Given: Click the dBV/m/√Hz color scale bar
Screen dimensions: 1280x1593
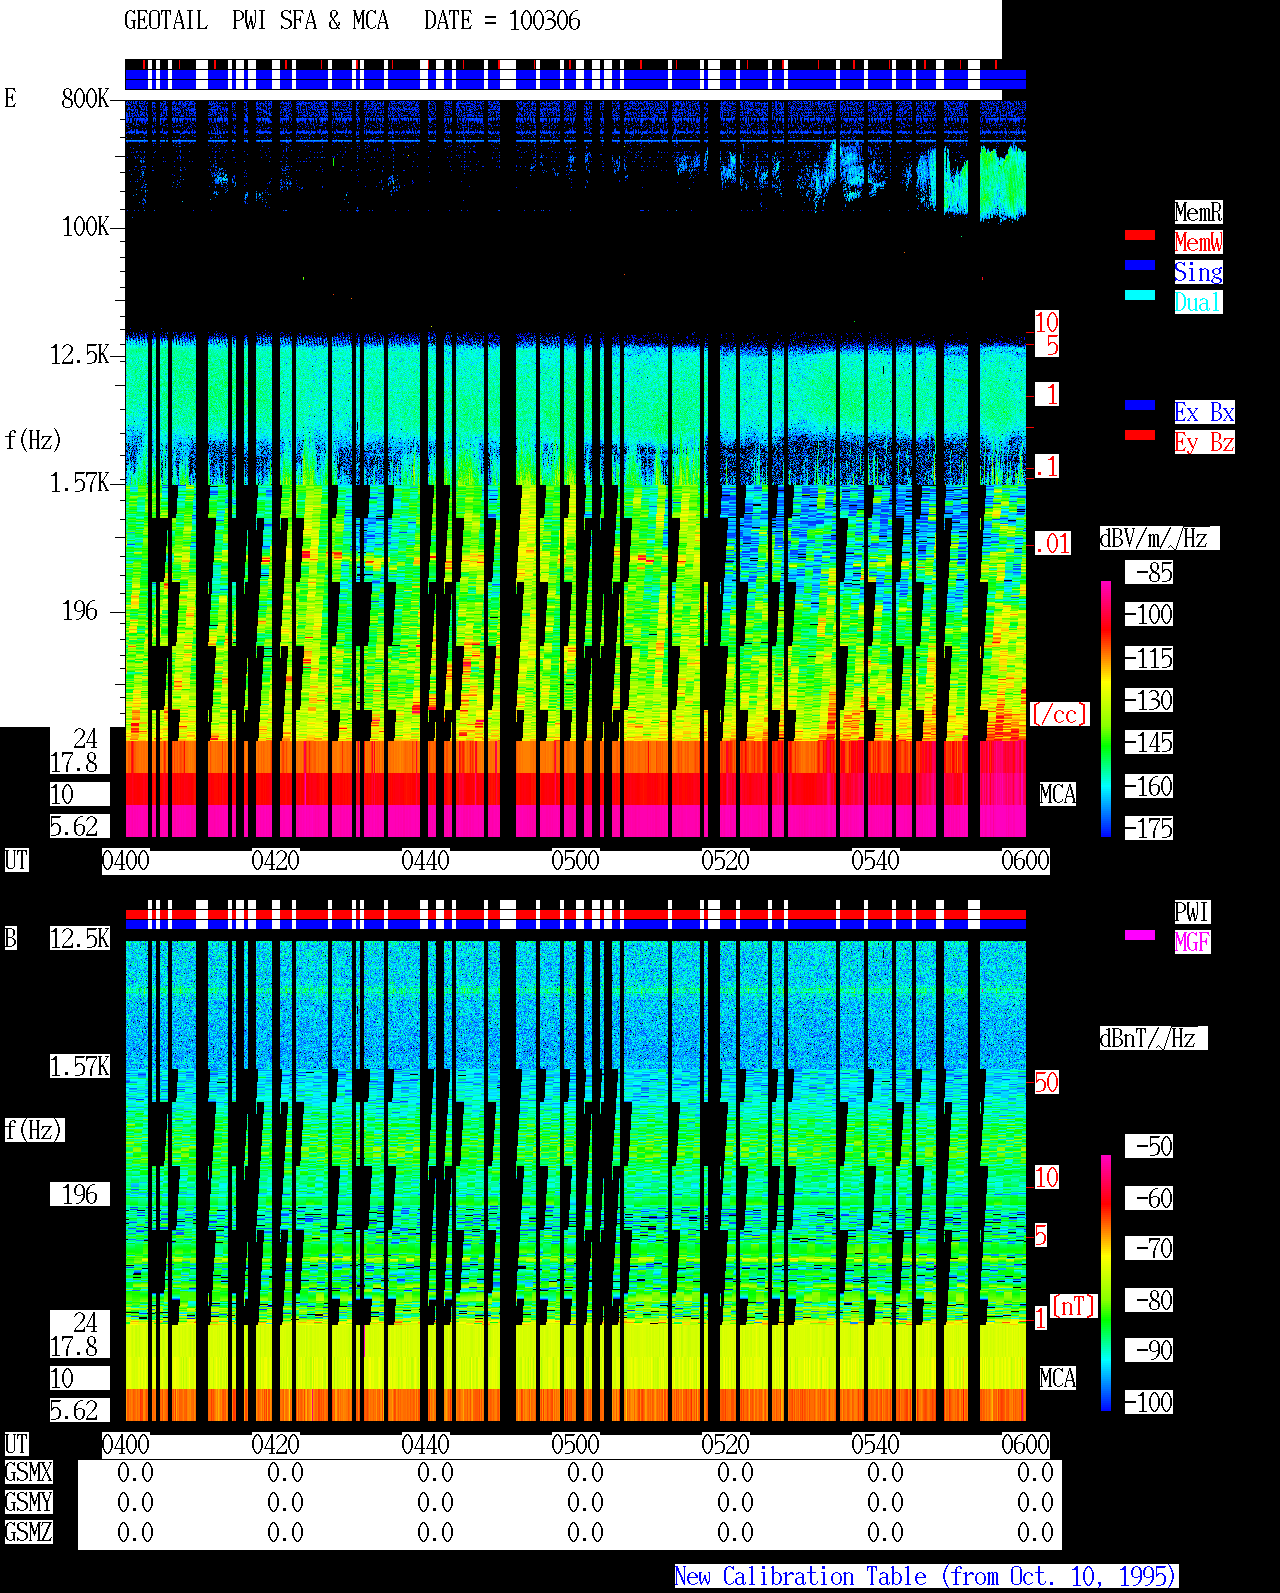Looking at the screenshot, I should click(1106, 708).
